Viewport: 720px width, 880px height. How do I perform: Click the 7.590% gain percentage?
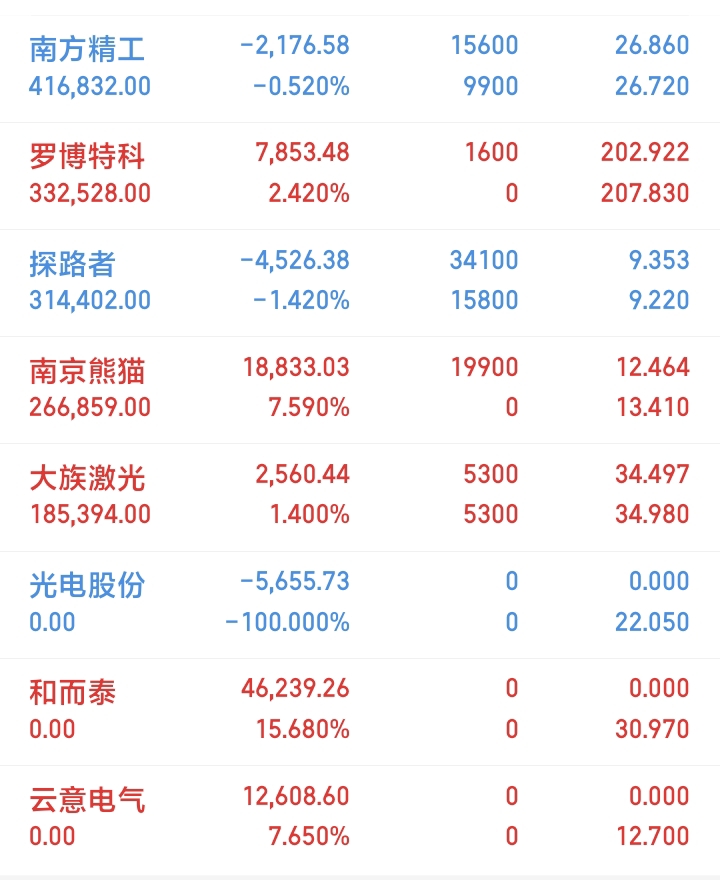click(309, 407)
